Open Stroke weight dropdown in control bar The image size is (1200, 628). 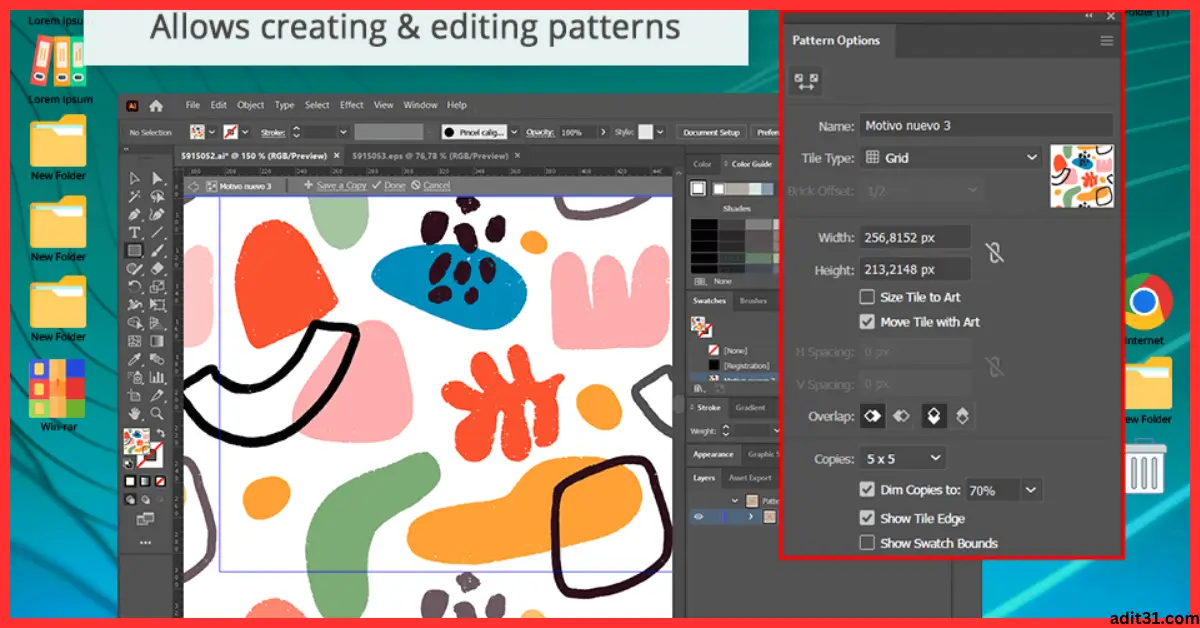[x=342, y=132]
